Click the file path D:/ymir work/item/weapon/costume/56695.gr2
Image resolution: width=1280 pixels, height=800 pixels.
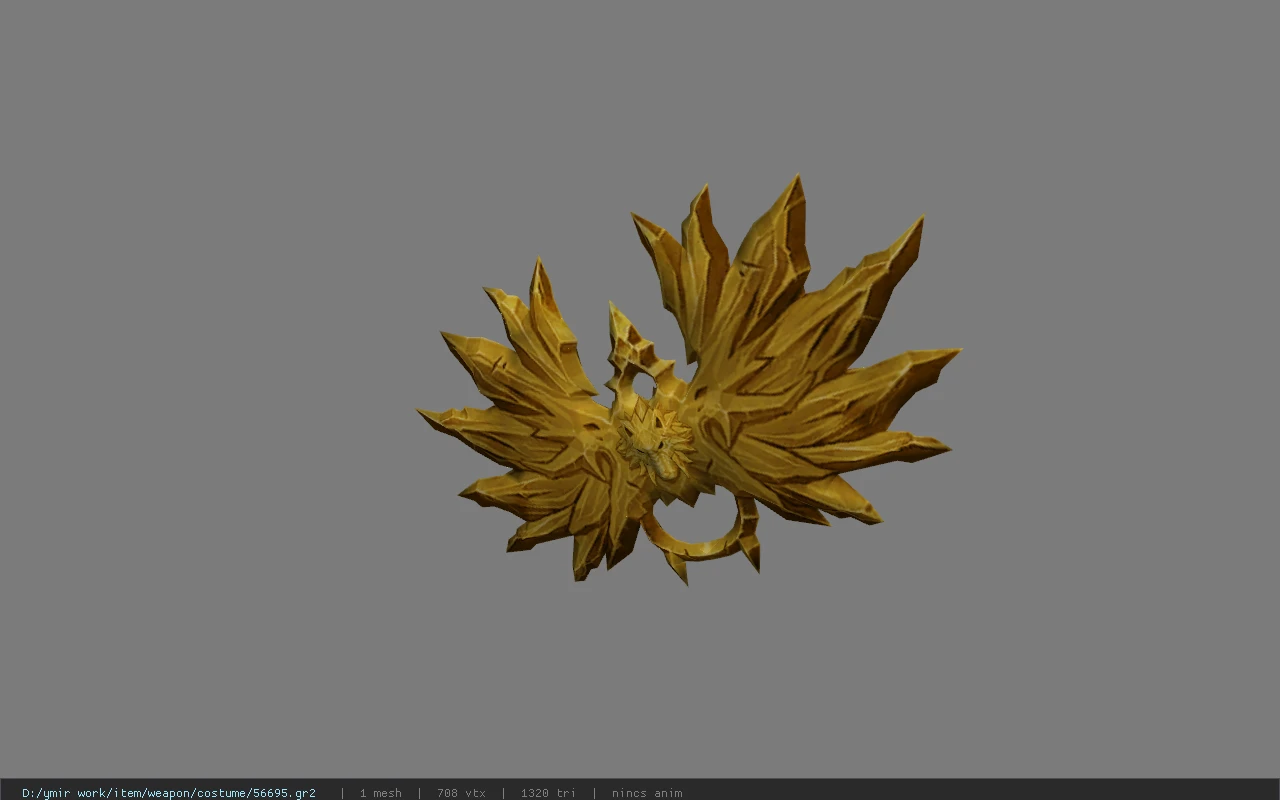click(x=169, y=793)
